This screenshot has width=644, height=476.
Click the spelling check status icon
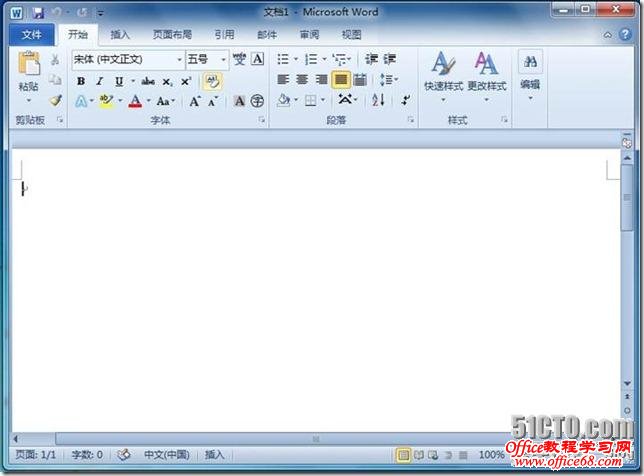coord(124,455)
